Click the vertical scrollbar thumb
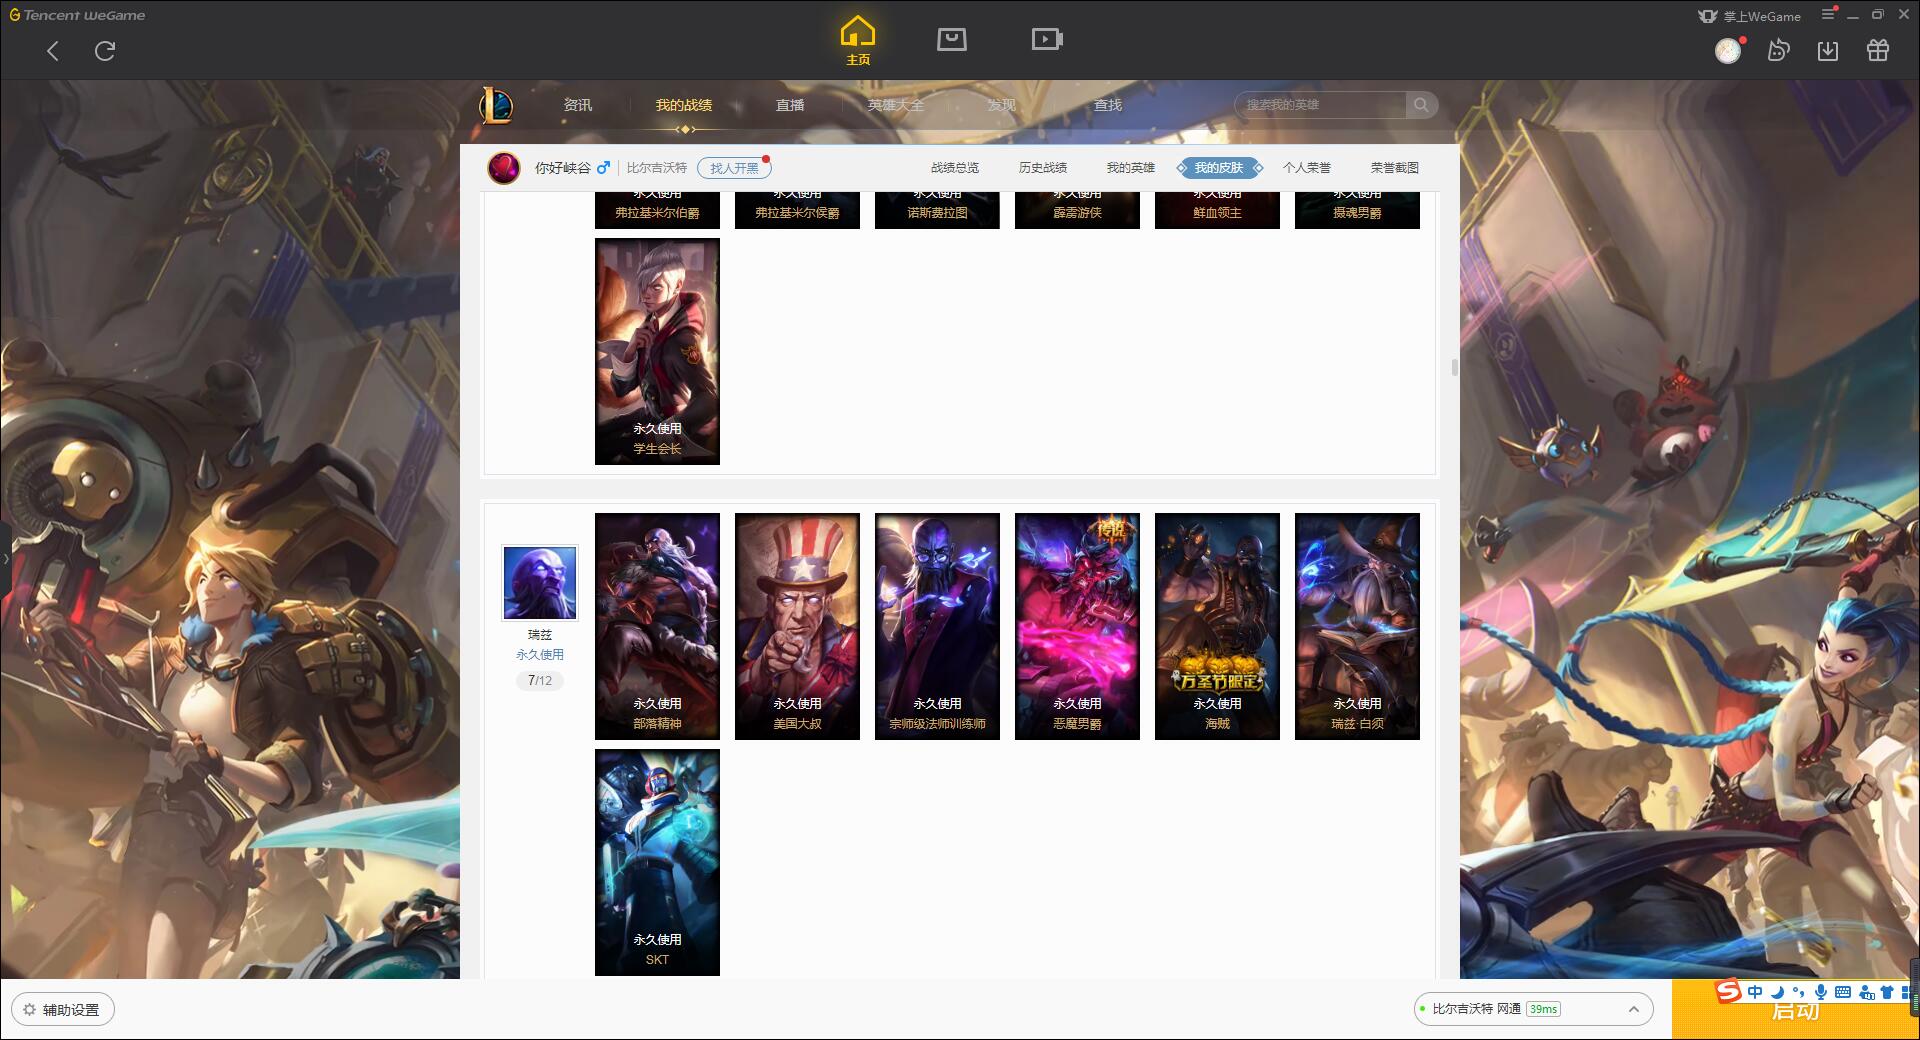The width and height of the screenshot is (1920, 1040). [x=1454, y=367]
